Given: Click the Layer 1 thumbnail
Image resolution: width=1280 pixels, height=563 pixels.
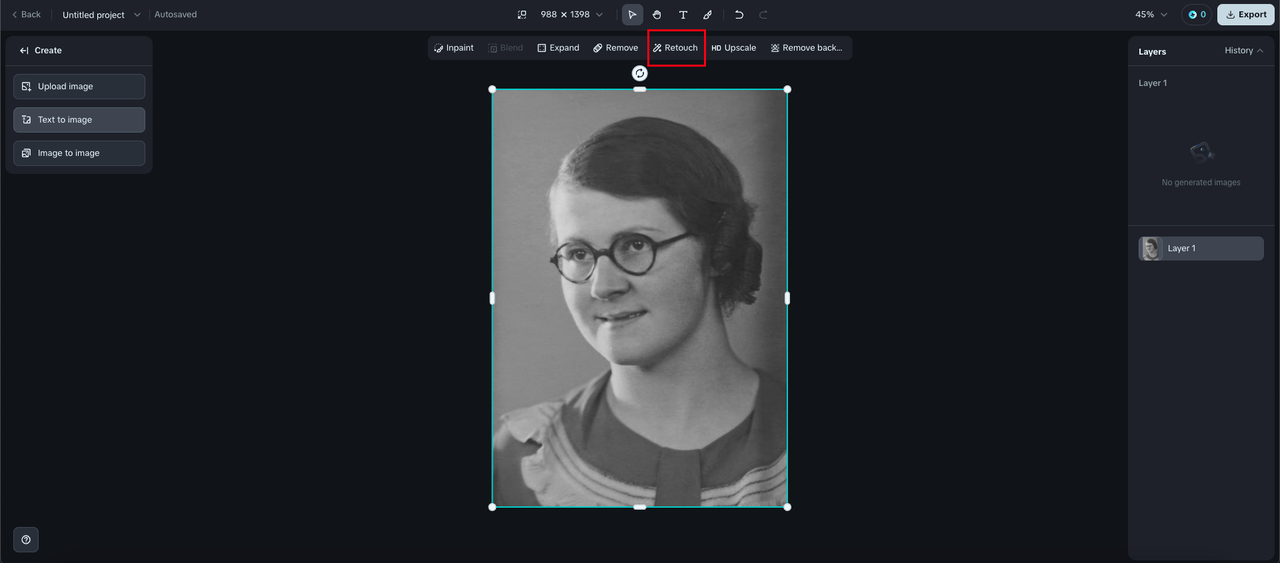Looking at the screenshot, I should [x=1151, y=248].
